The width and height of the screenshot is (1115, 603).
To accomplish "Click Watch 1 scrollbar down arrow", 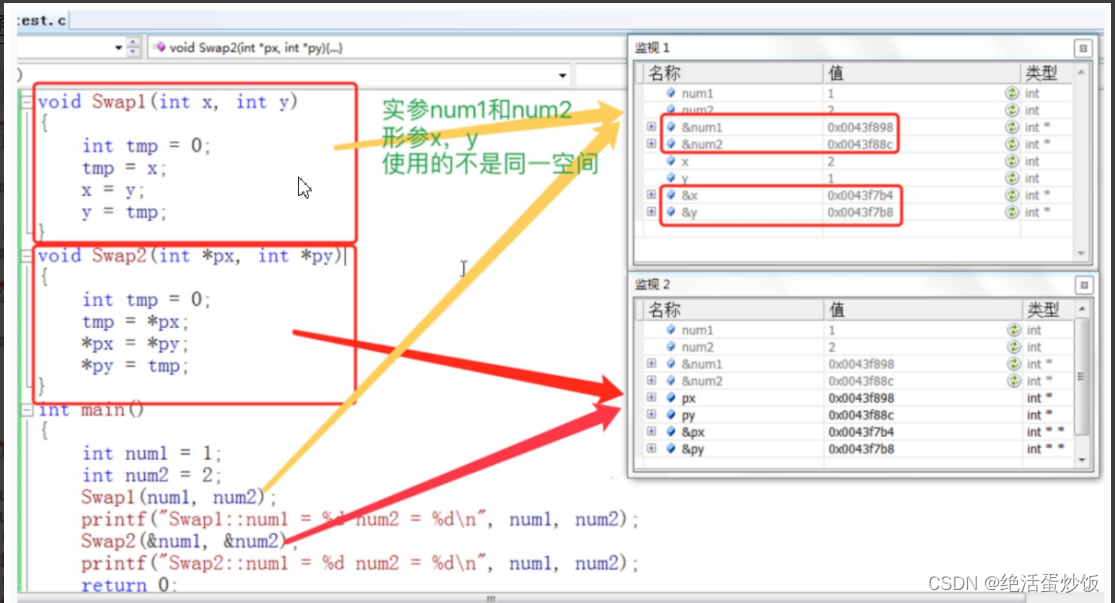I will [1082, 253].
